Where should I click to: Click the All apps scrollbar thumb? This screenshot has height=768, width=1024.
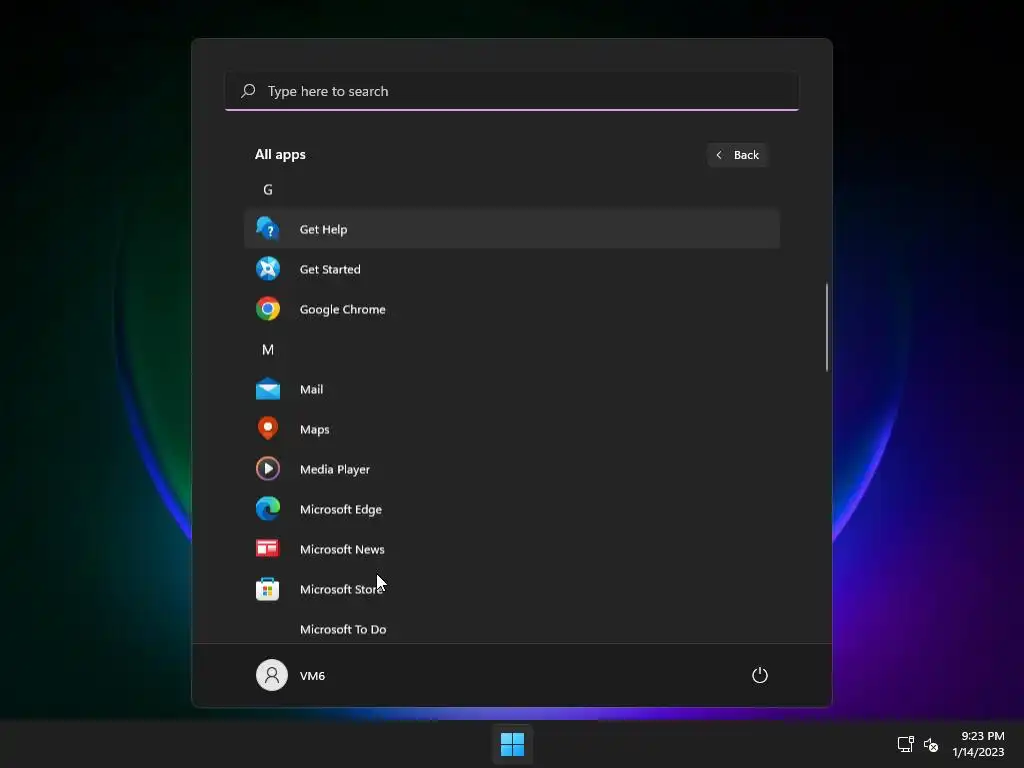(x=827, y=327)
